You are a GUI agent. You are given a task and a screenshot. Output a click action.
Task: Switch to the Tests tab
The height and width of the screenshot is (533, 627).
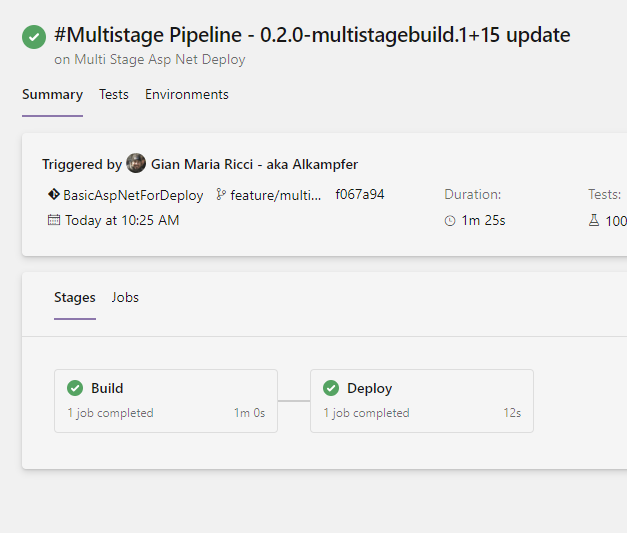pos(113,95)
